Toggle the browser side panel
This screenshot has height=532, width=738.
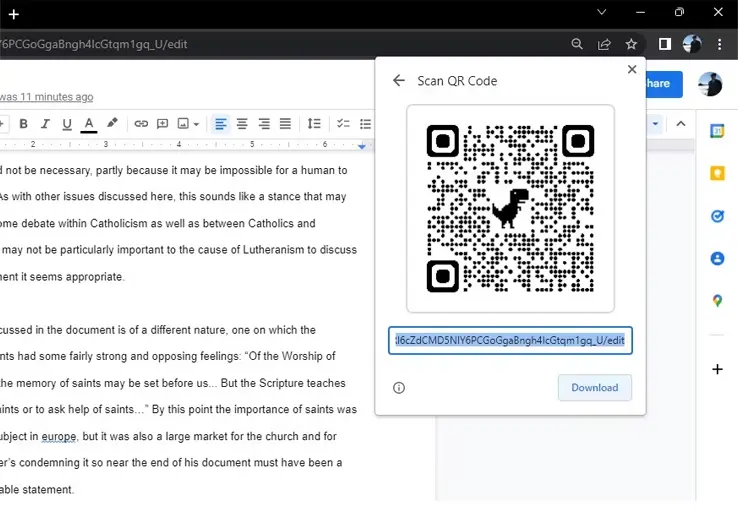coord(665,44)
